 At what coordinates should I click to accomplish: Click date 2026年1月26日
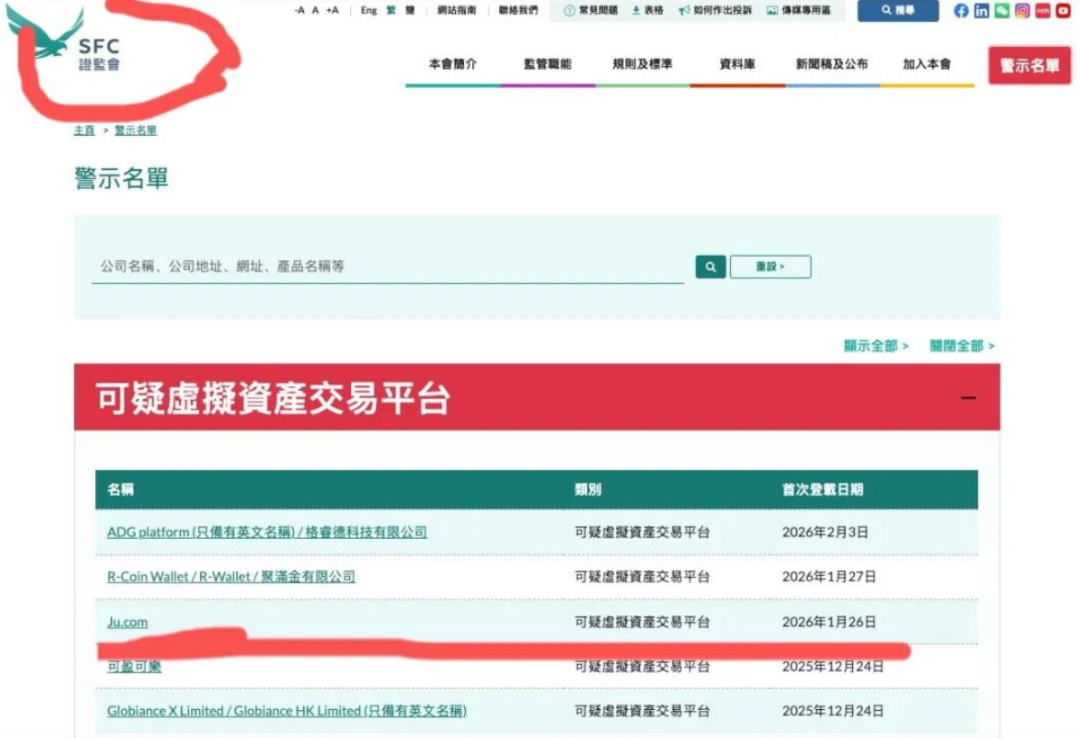[x=829, y=622]
